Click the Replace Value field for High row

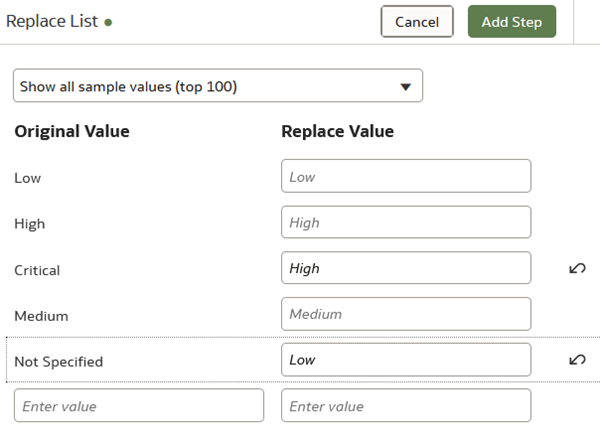[405, 222]
